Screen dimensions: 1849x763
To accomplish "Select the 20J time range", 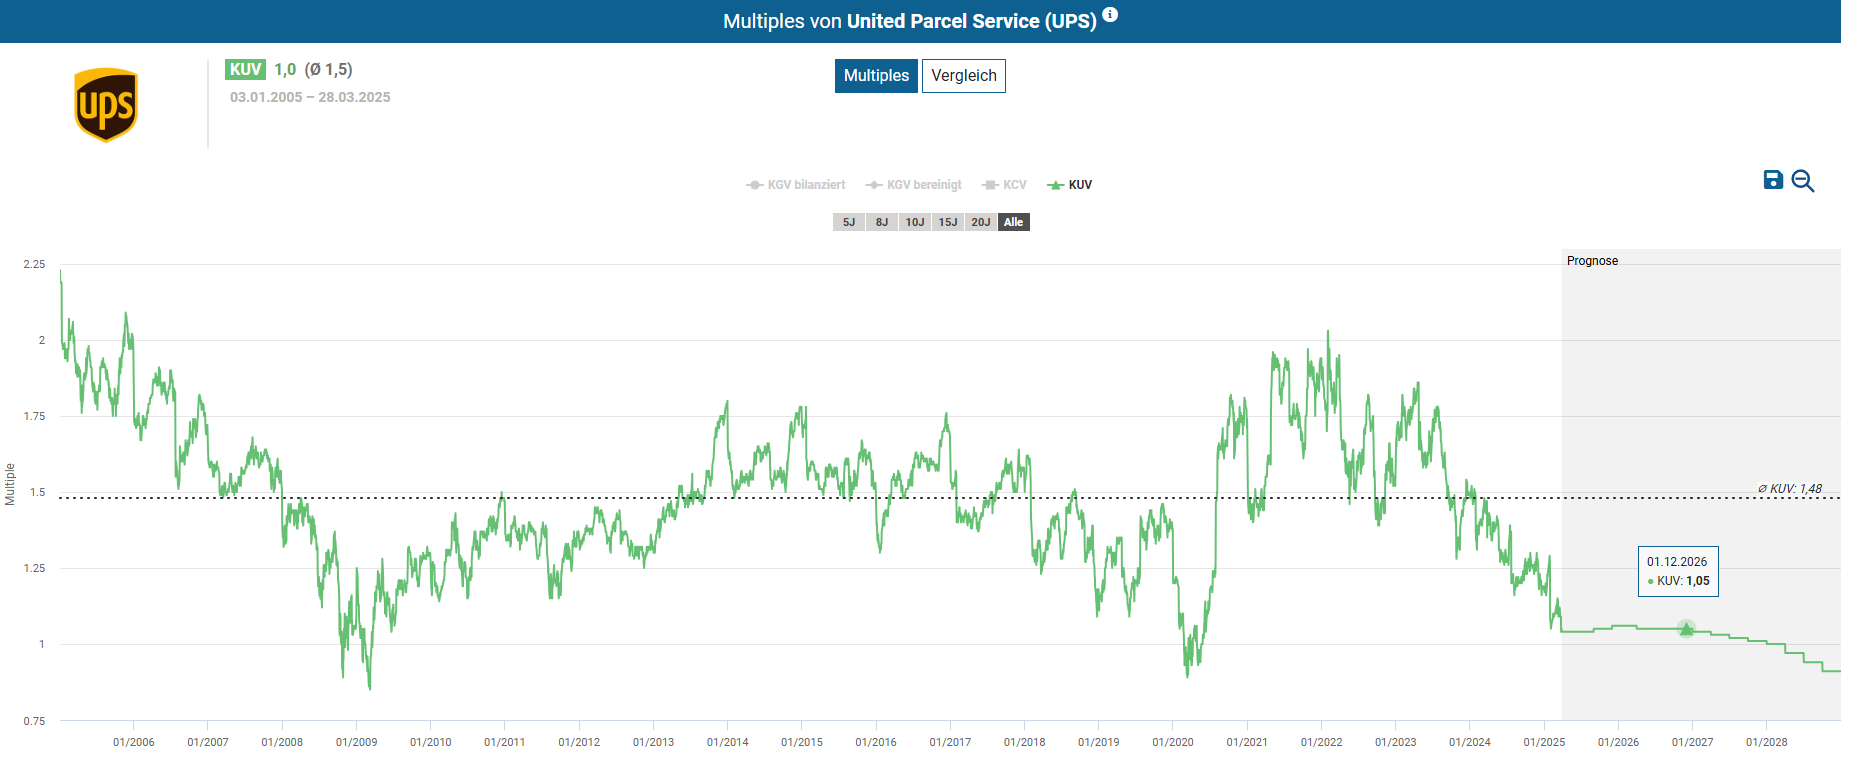I will (980, 222).
